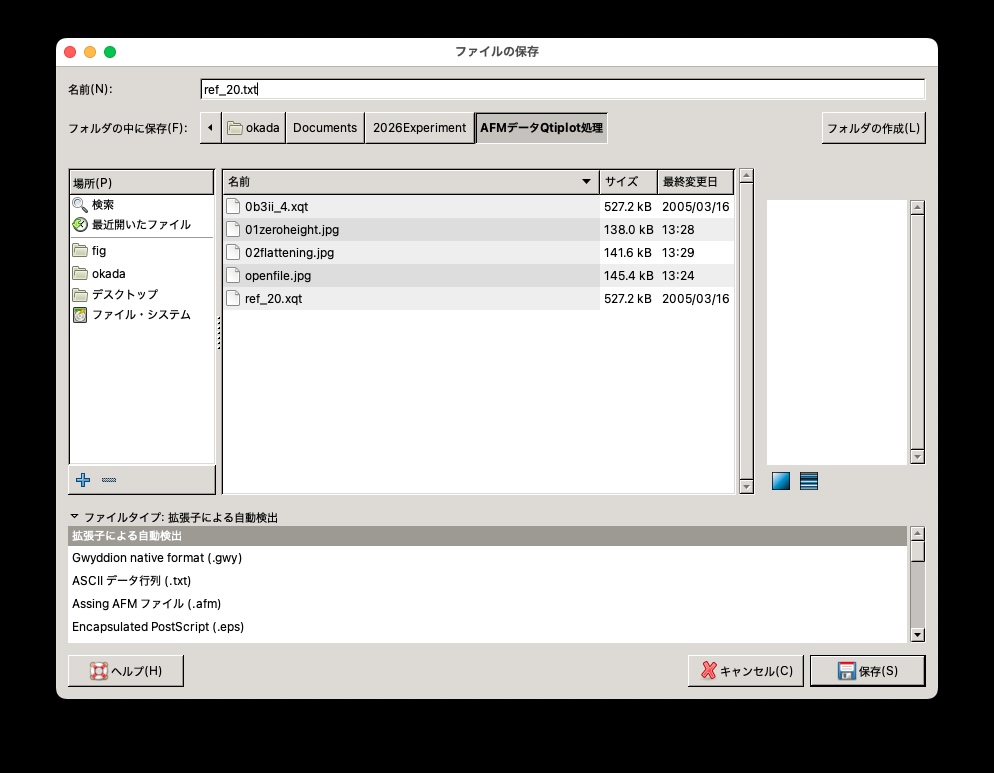Click the size 138.0 kB cell
Image resolution: width=994 pixels, height=773 pixels.
coord(628,230)
